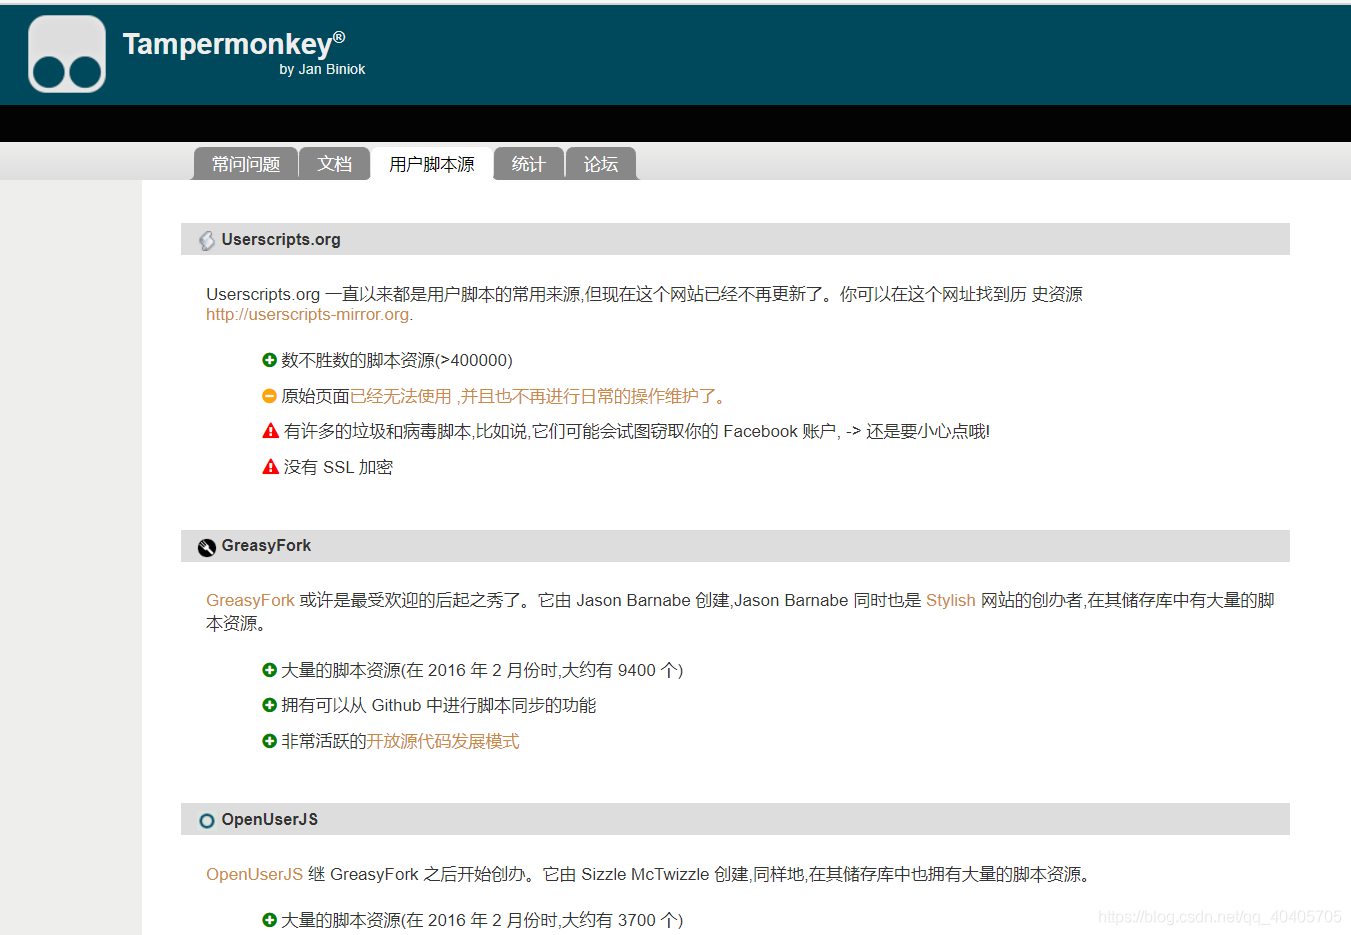Viewport: 1351px width, 935px height.
Task: Click green plus icon beside Github 同步功能
Action: click(x=269, y=705)
